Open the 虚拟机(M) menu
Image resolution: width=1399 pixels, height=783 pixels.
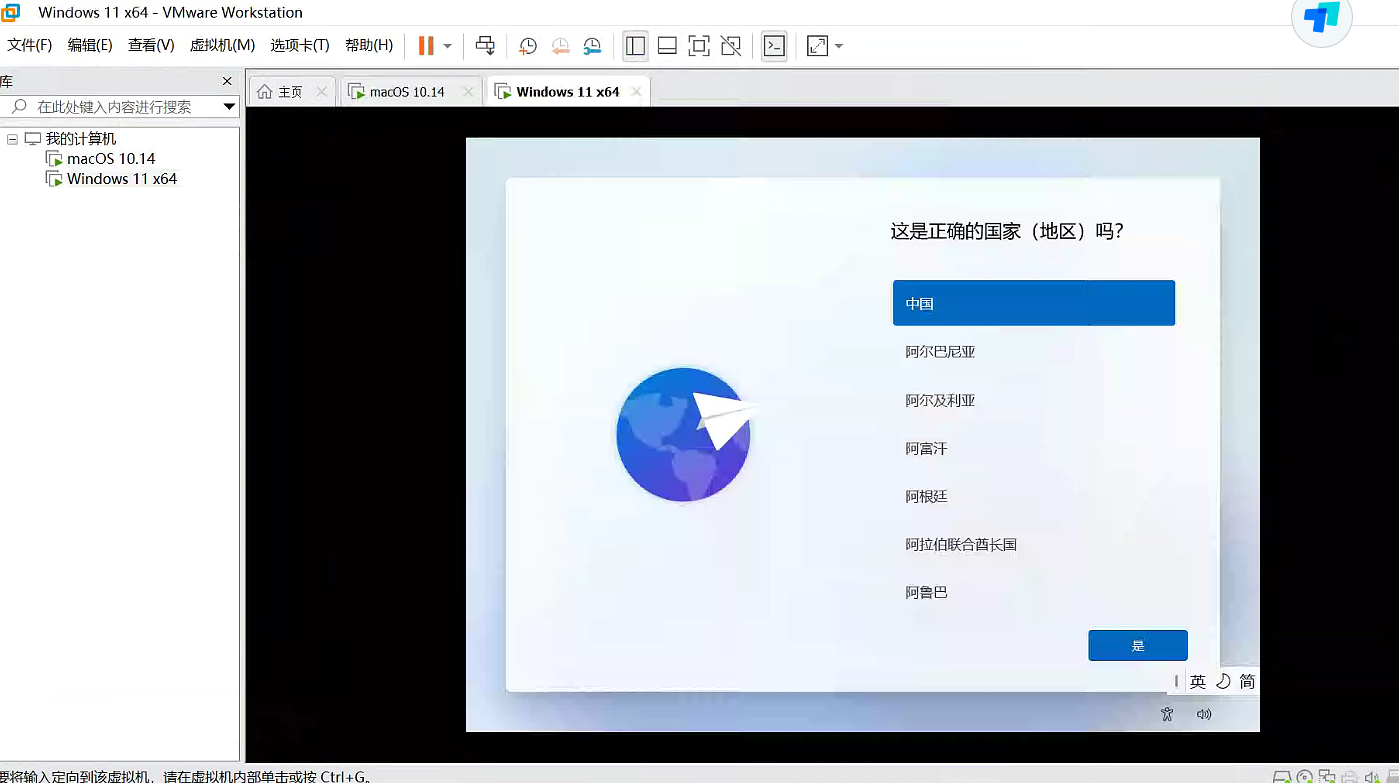[x=222, y=46]
